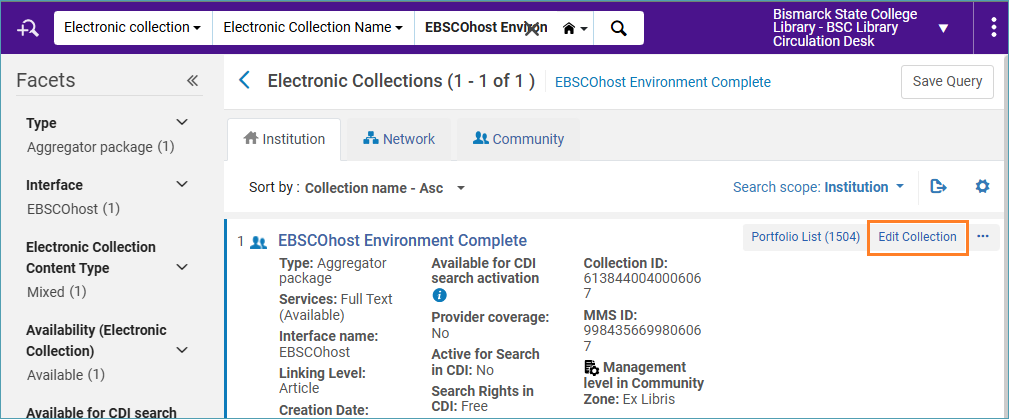Click the Edit Collection button
The height and width of the screenshot is (419, 1009).
918,237
